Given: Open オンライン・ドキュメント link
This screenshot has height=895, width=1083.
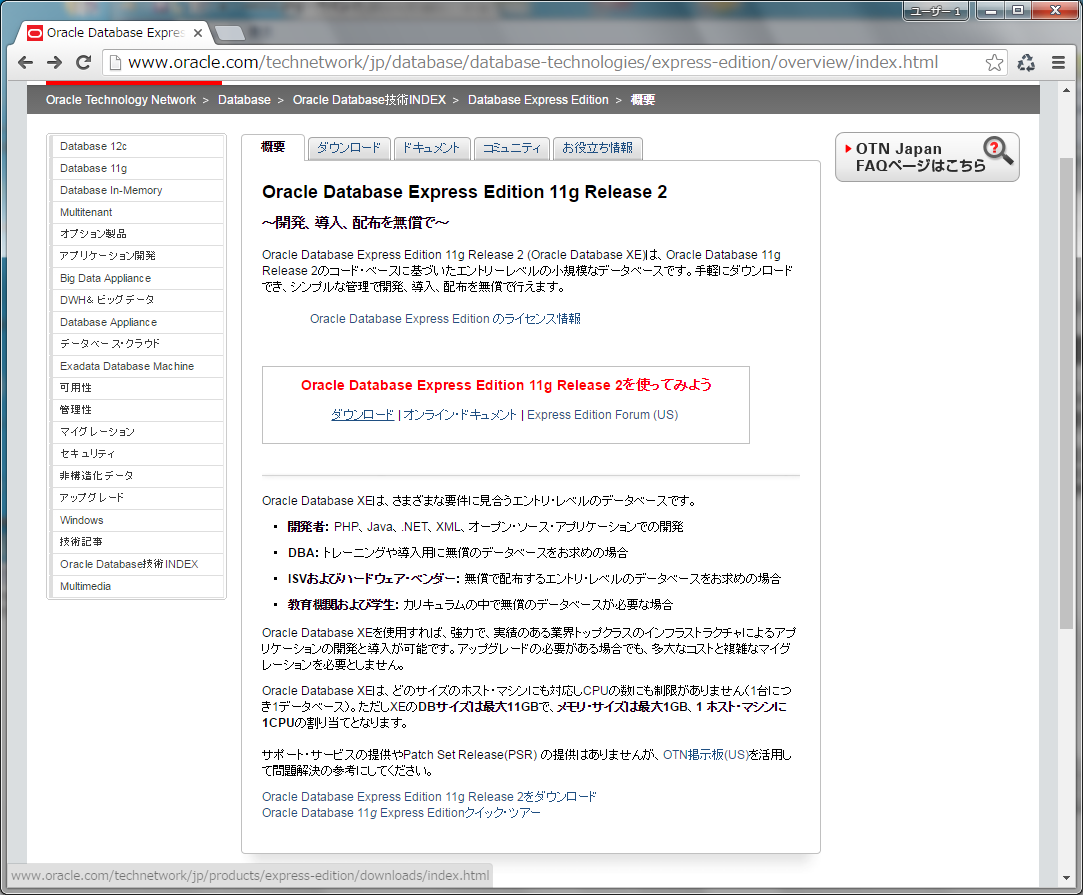Looking at the screenshot, I should [x=460, y=415].
